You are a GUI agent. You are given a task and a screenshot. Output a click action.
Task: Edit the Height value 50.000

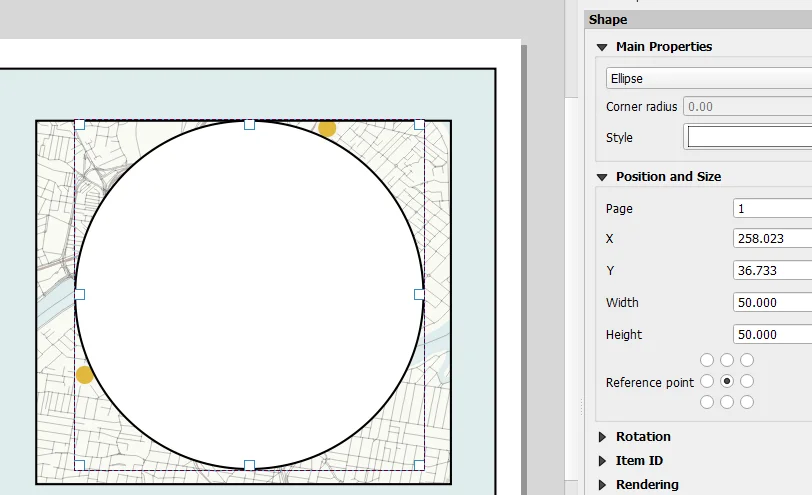pyautogui.click(x=773, y=334)
